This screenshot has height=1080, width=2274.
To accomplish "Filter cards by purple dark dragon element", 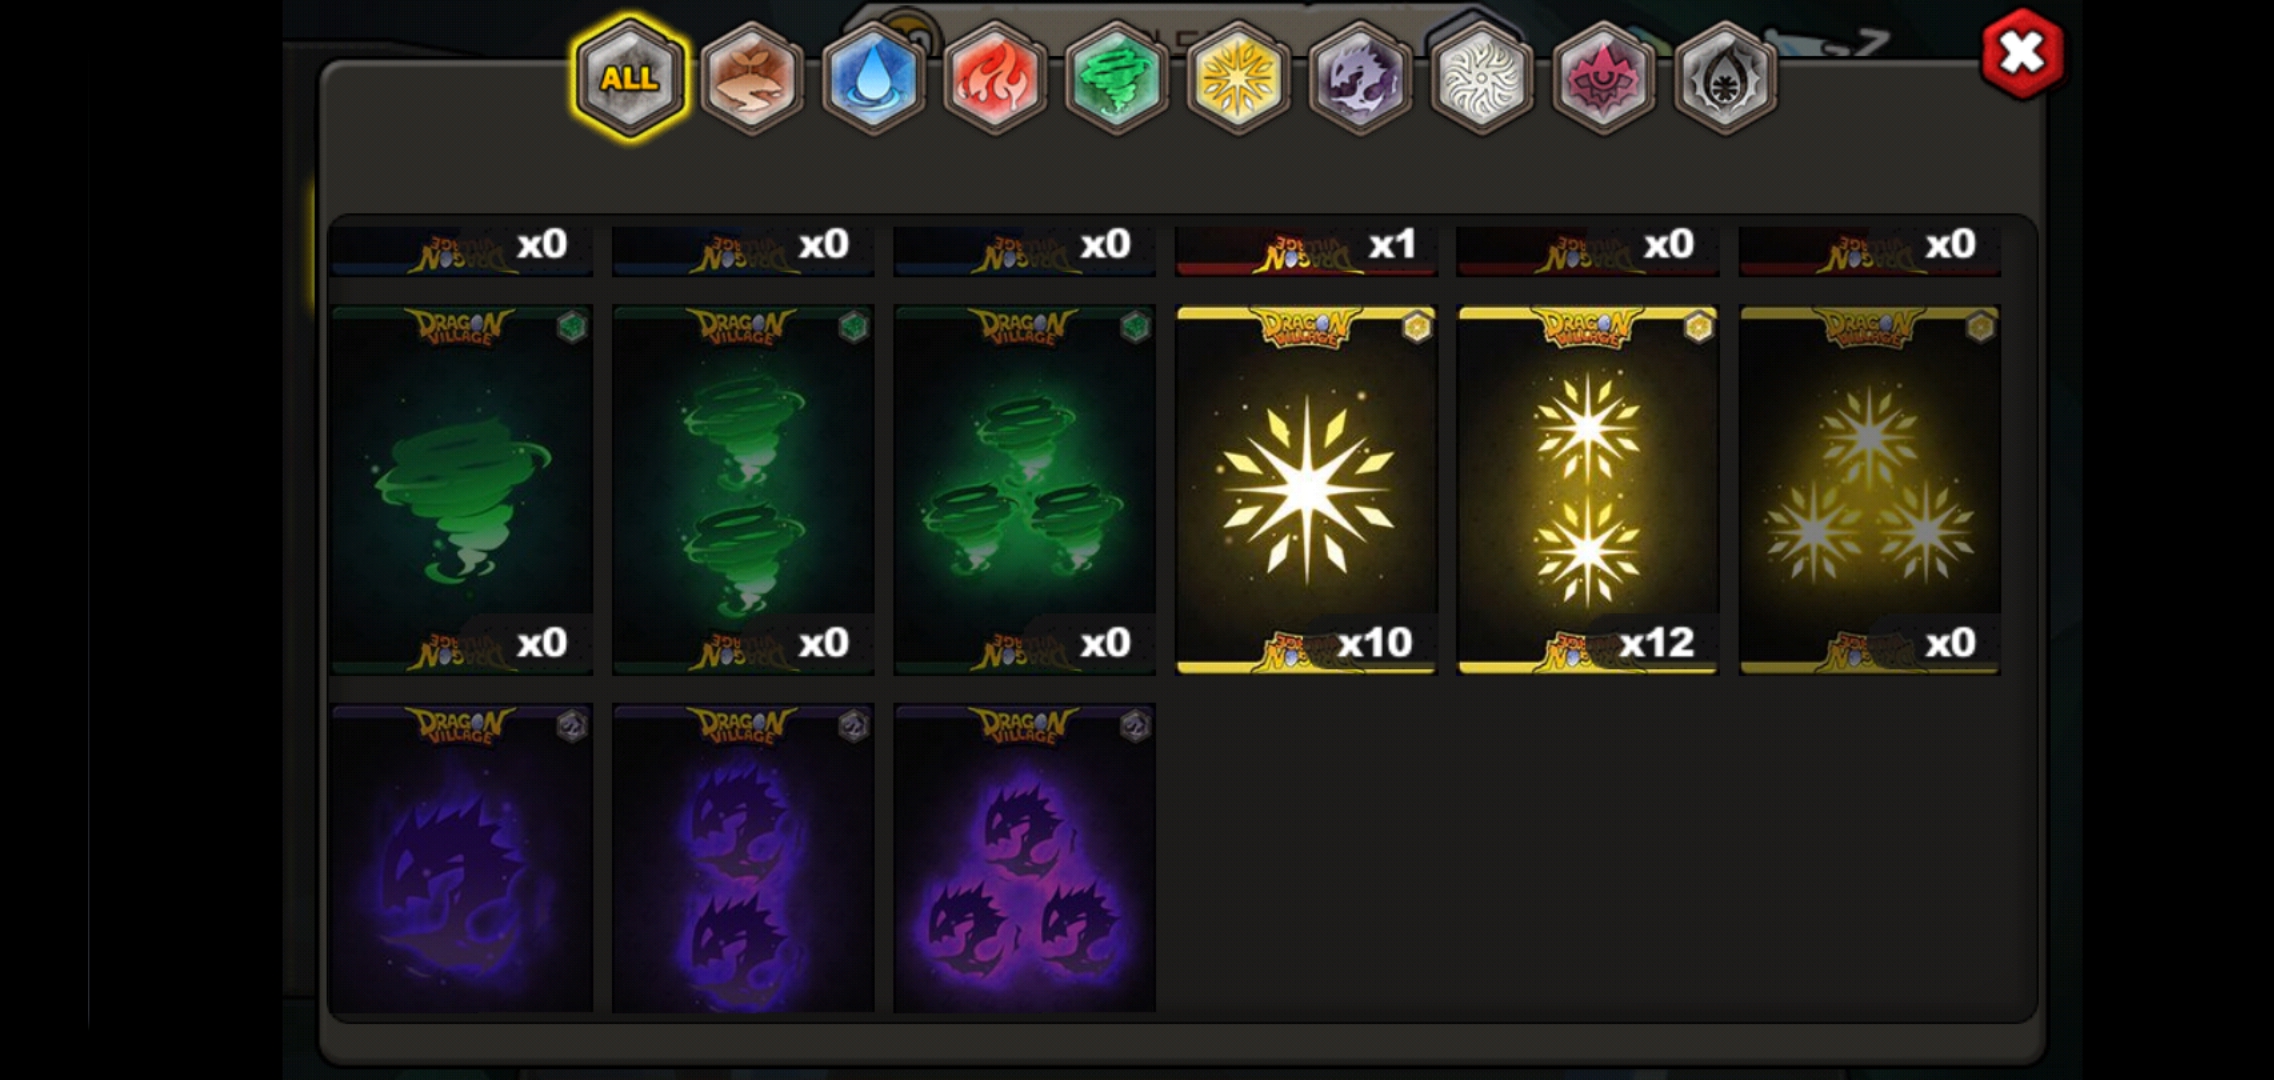I will click(1360, 78).
